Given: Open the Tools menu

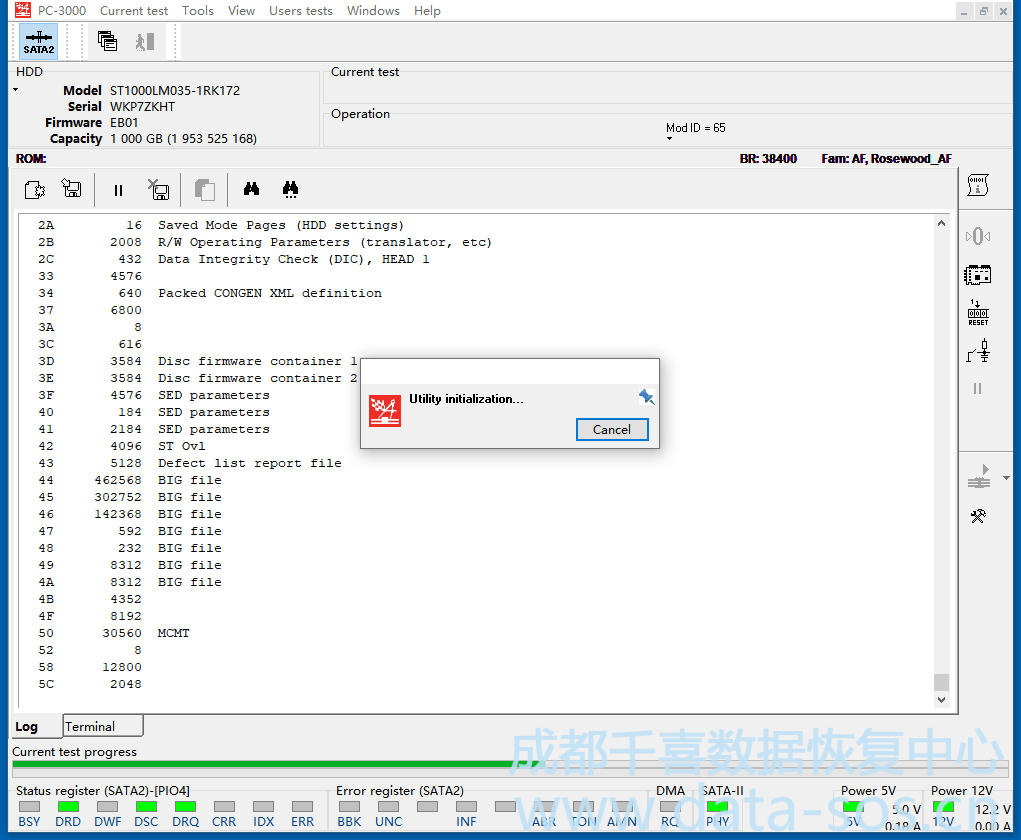Looking at the screenshot, I should (x=197, y=11).
